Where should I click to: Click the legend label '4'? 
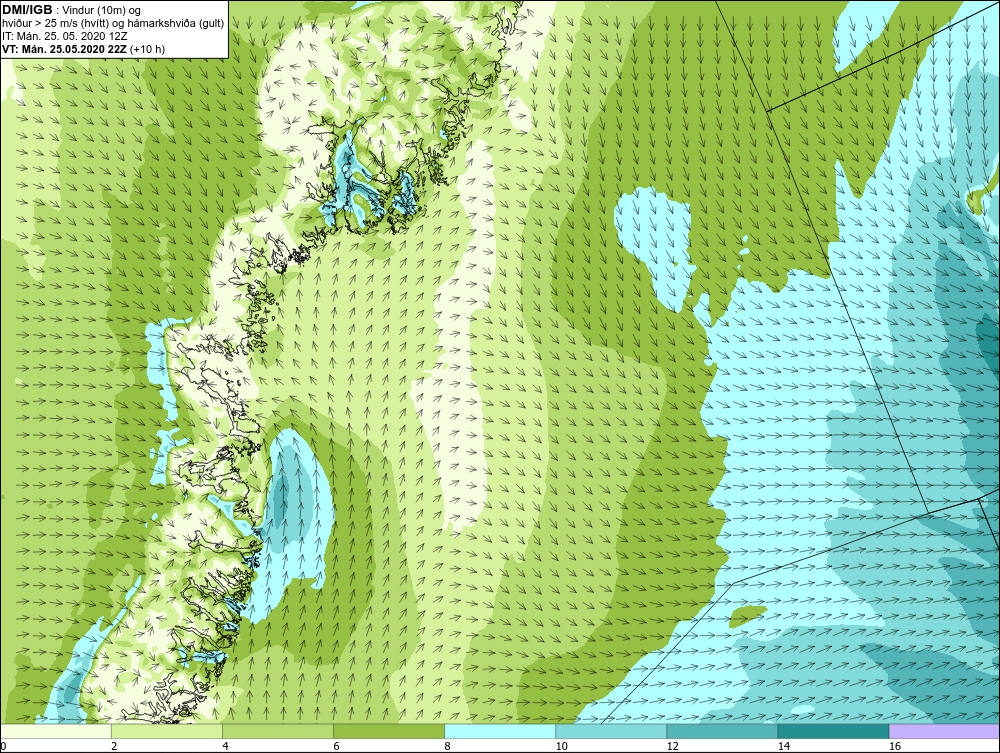pos(225,746)
